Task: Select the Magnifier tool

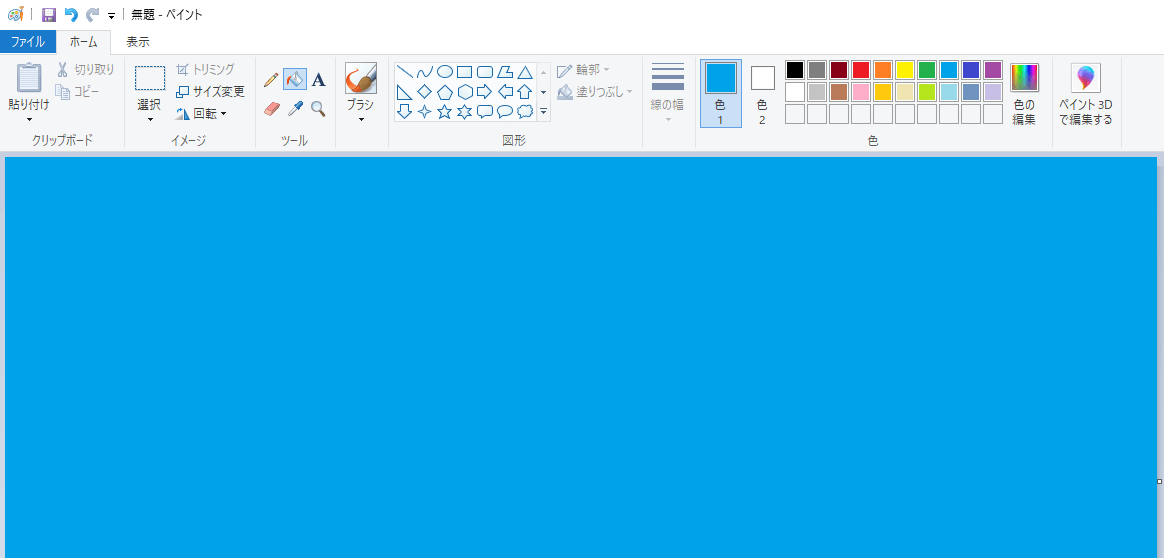Action: pos(318,108)
